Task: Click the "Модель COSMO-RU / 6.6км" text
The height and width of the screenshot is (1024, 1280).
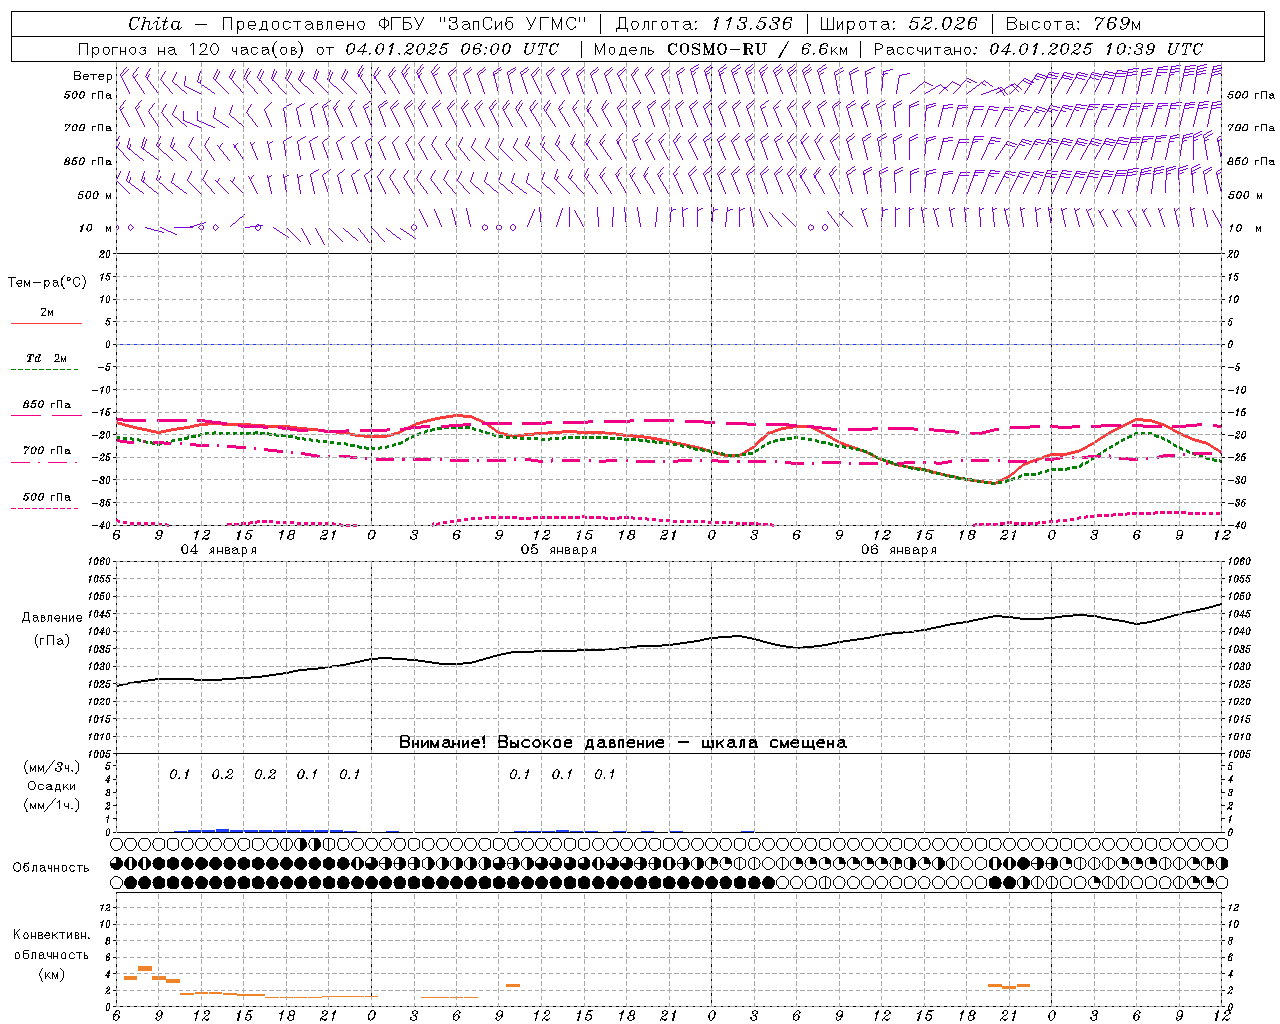Action: point(720,49)
